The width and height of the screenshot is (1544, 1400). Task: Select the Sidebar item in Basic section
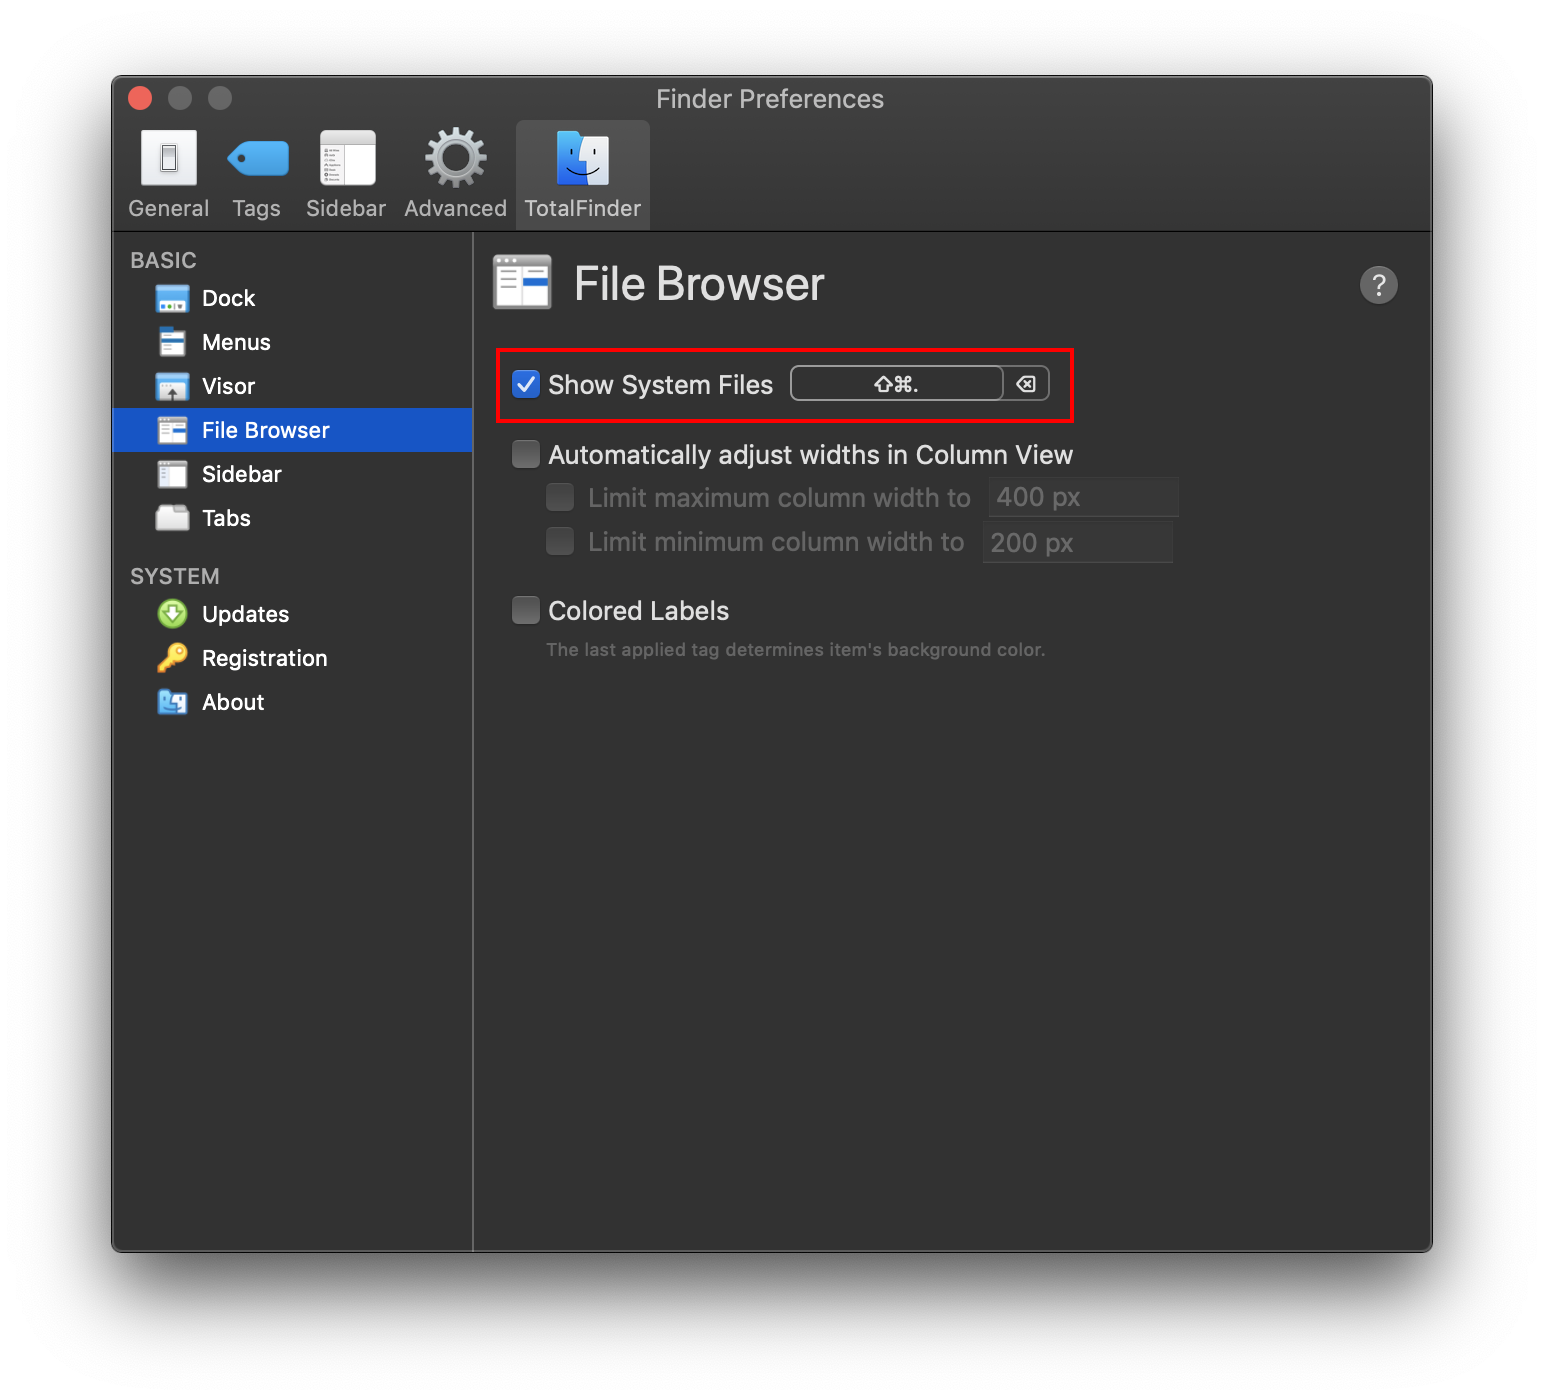172,473
